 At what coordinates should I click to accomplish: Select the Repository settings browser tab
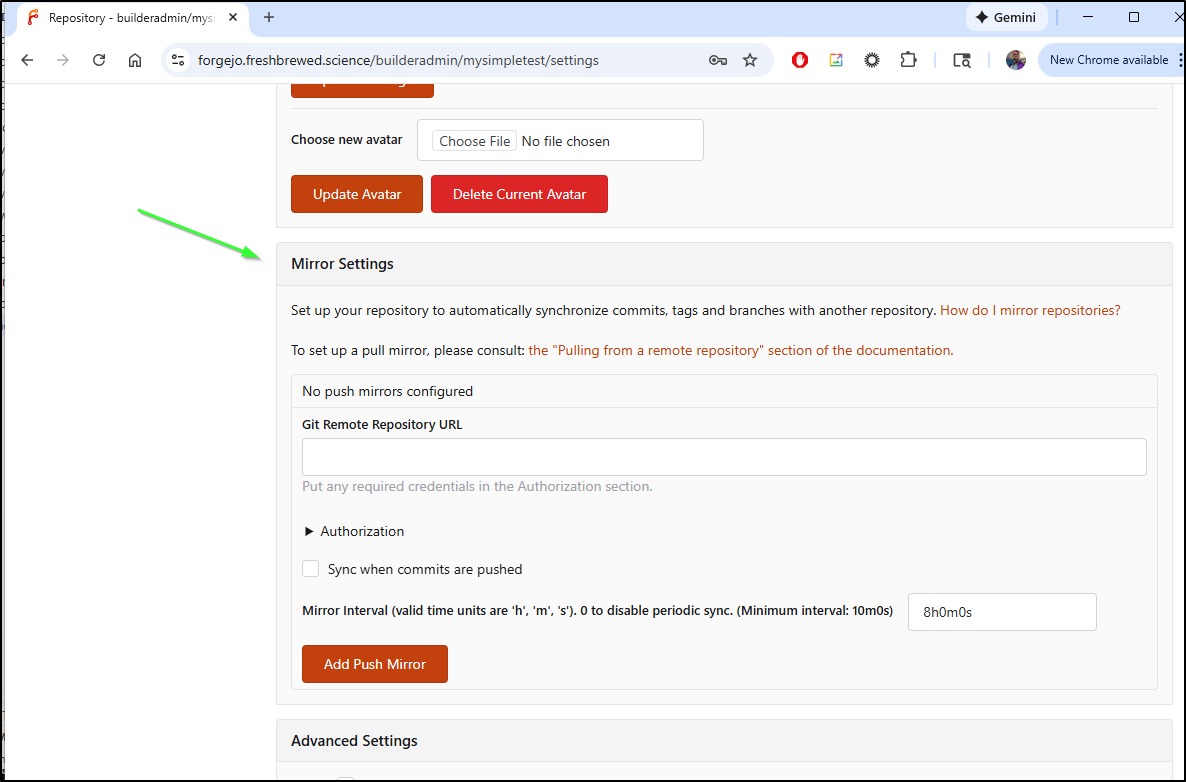[130, 18]
